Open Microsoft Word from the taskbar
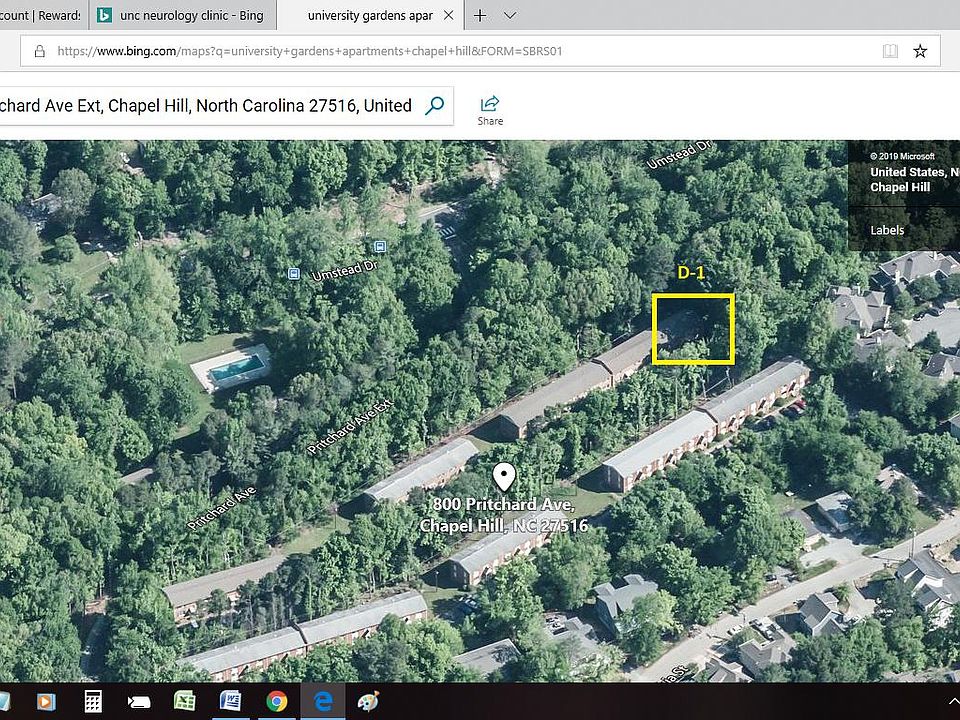 click(x=231, y=701)
